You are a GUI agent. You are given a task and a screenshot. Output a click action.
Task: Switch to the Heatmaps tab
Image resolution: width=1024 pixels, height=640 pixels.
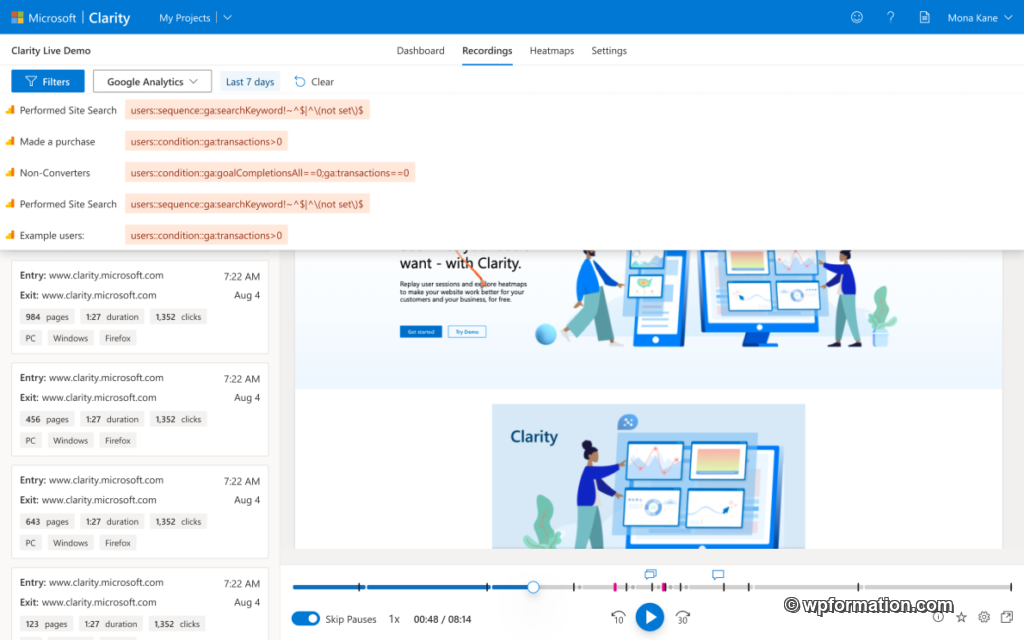coord(552,50)
